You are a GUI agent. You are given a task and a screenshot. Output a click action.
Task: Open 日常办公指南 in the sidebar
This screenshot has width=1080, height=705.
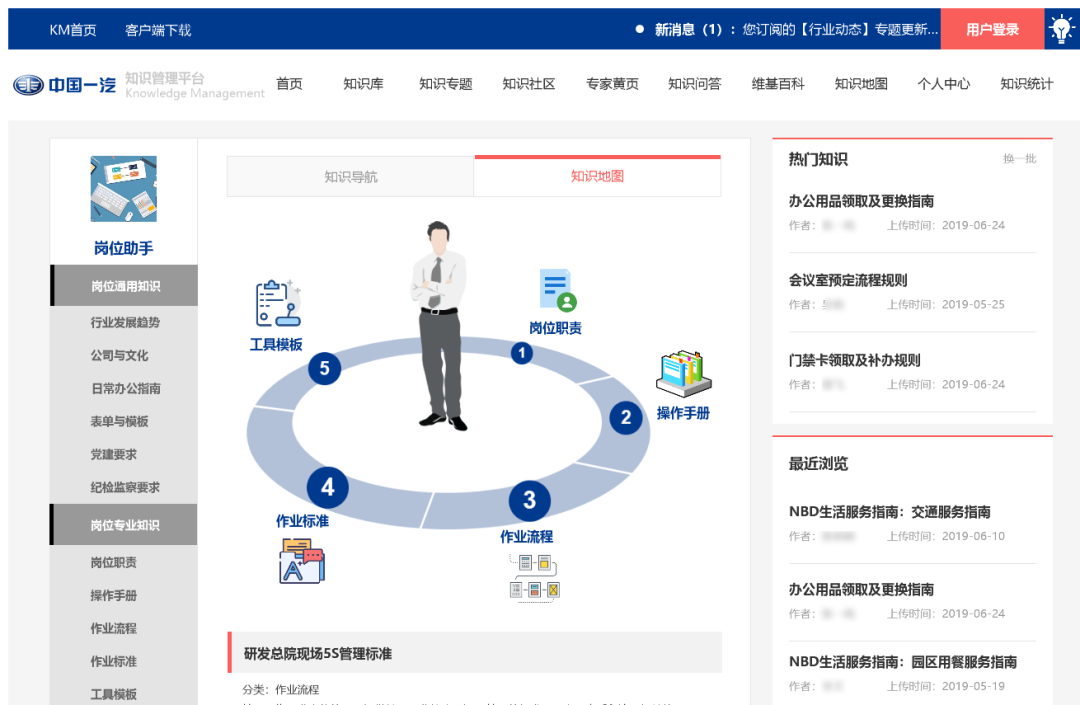pyautogui.click(x=125, y=388)
